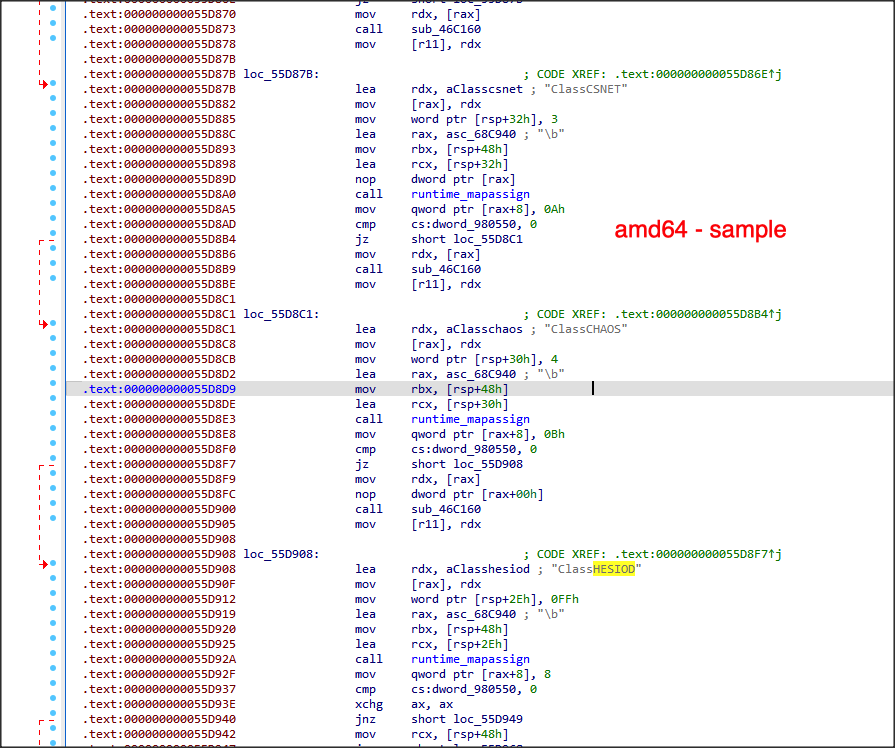Click the jnz mnemonic at 55D940
Screen dimensions: 895x748
[365, 719]
